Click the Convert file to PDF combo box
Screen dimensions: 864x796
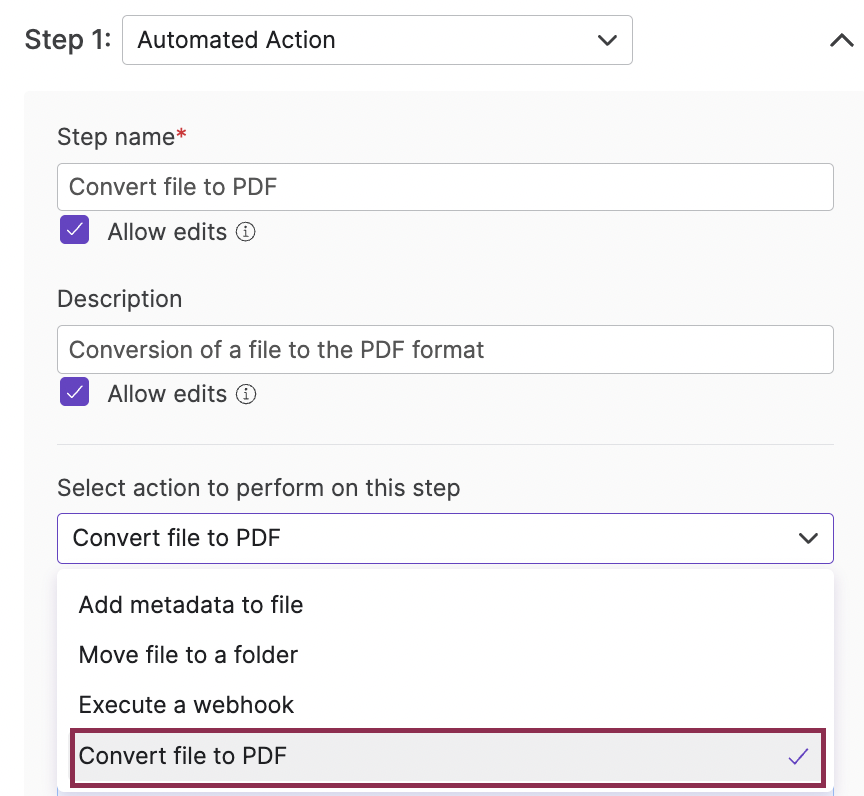445,538
